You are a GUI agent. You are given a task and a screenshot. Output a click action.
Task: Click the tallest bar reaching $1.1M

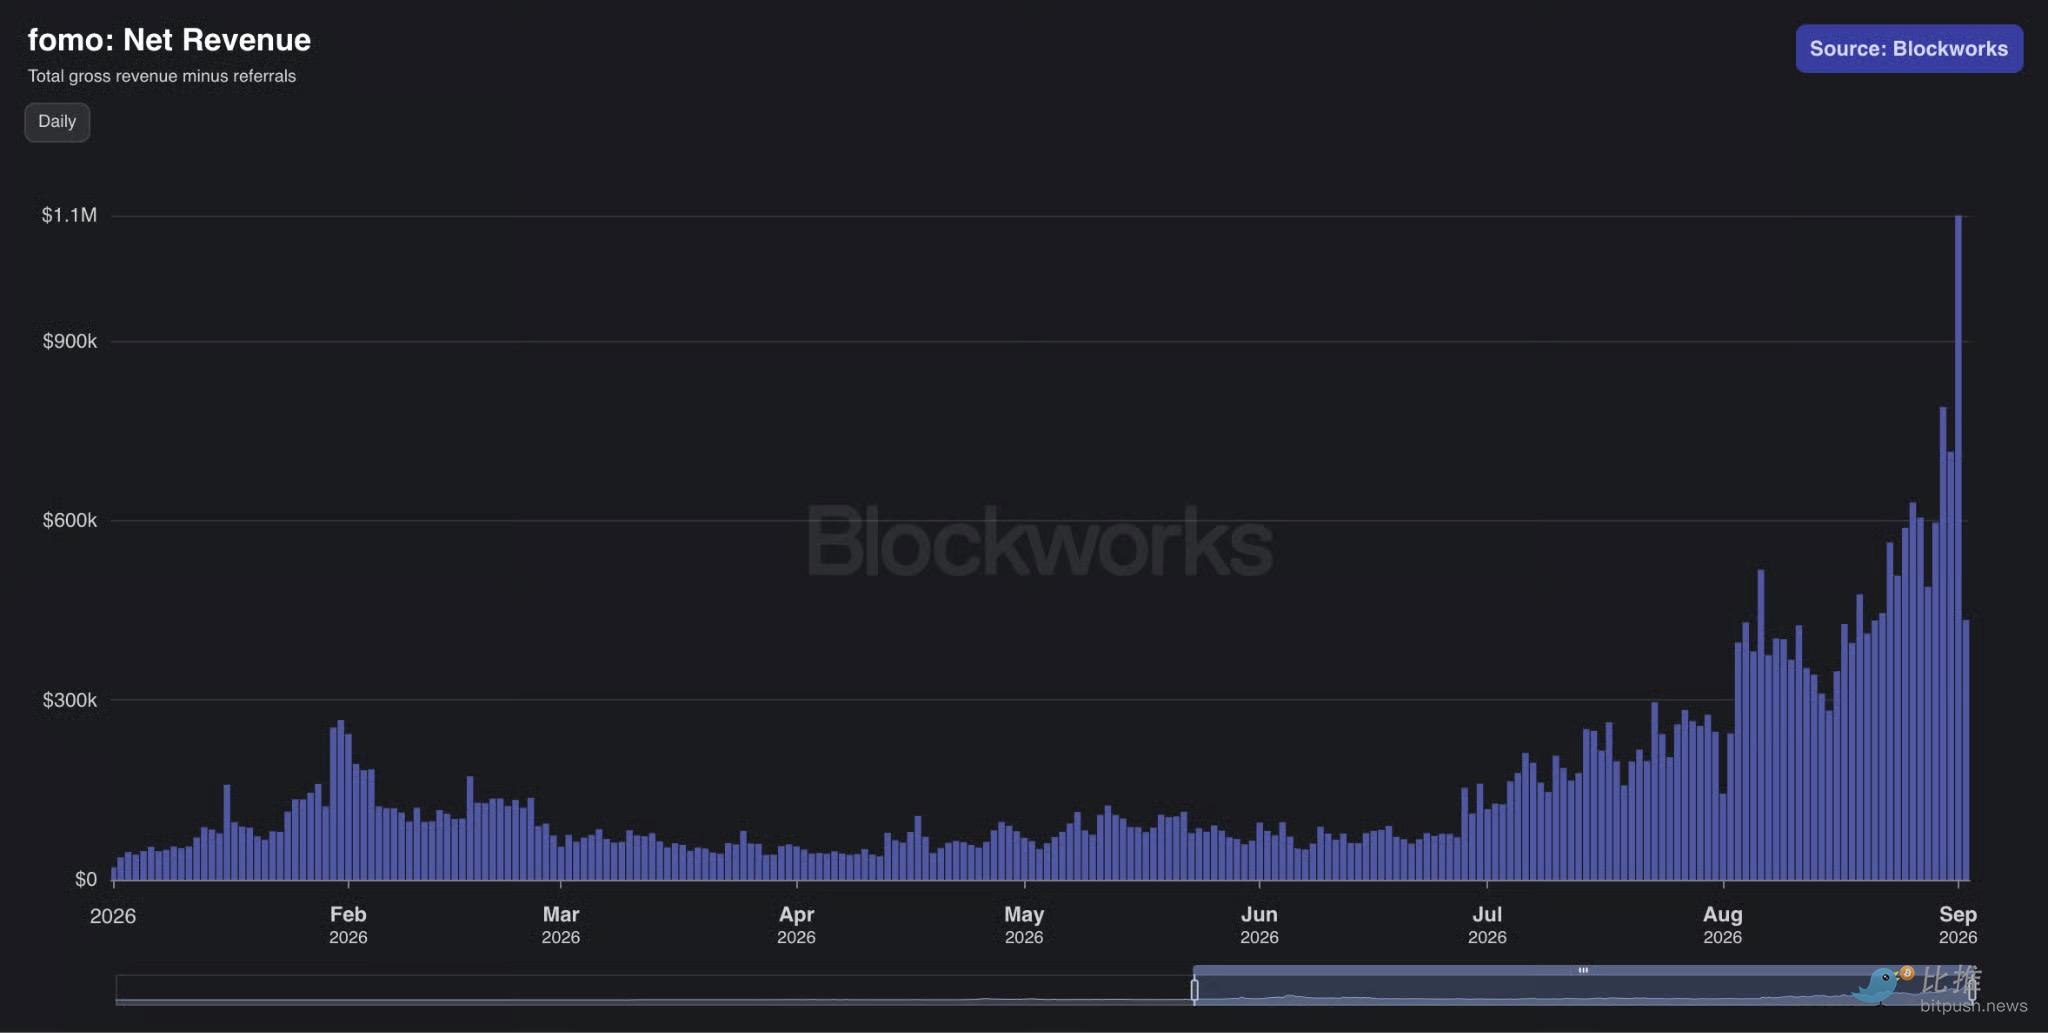tap(1958, 547)
